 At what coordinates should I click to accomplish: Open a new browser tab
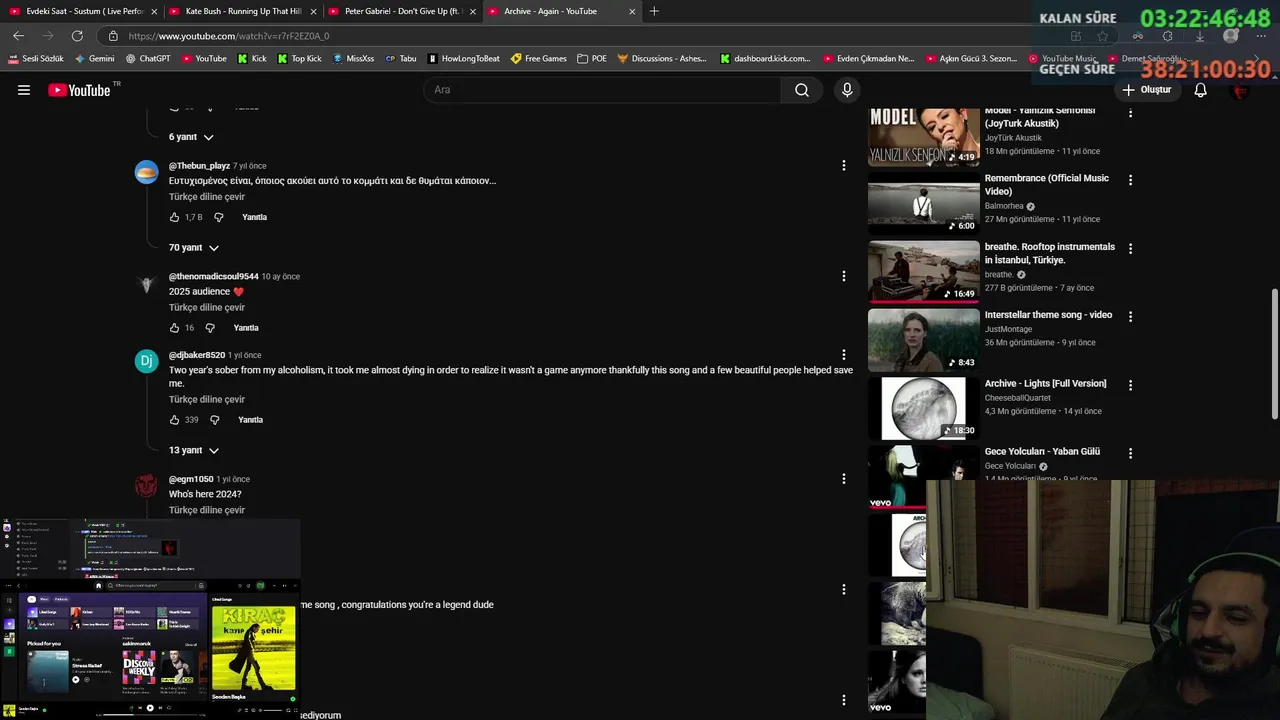coord(654,11)
